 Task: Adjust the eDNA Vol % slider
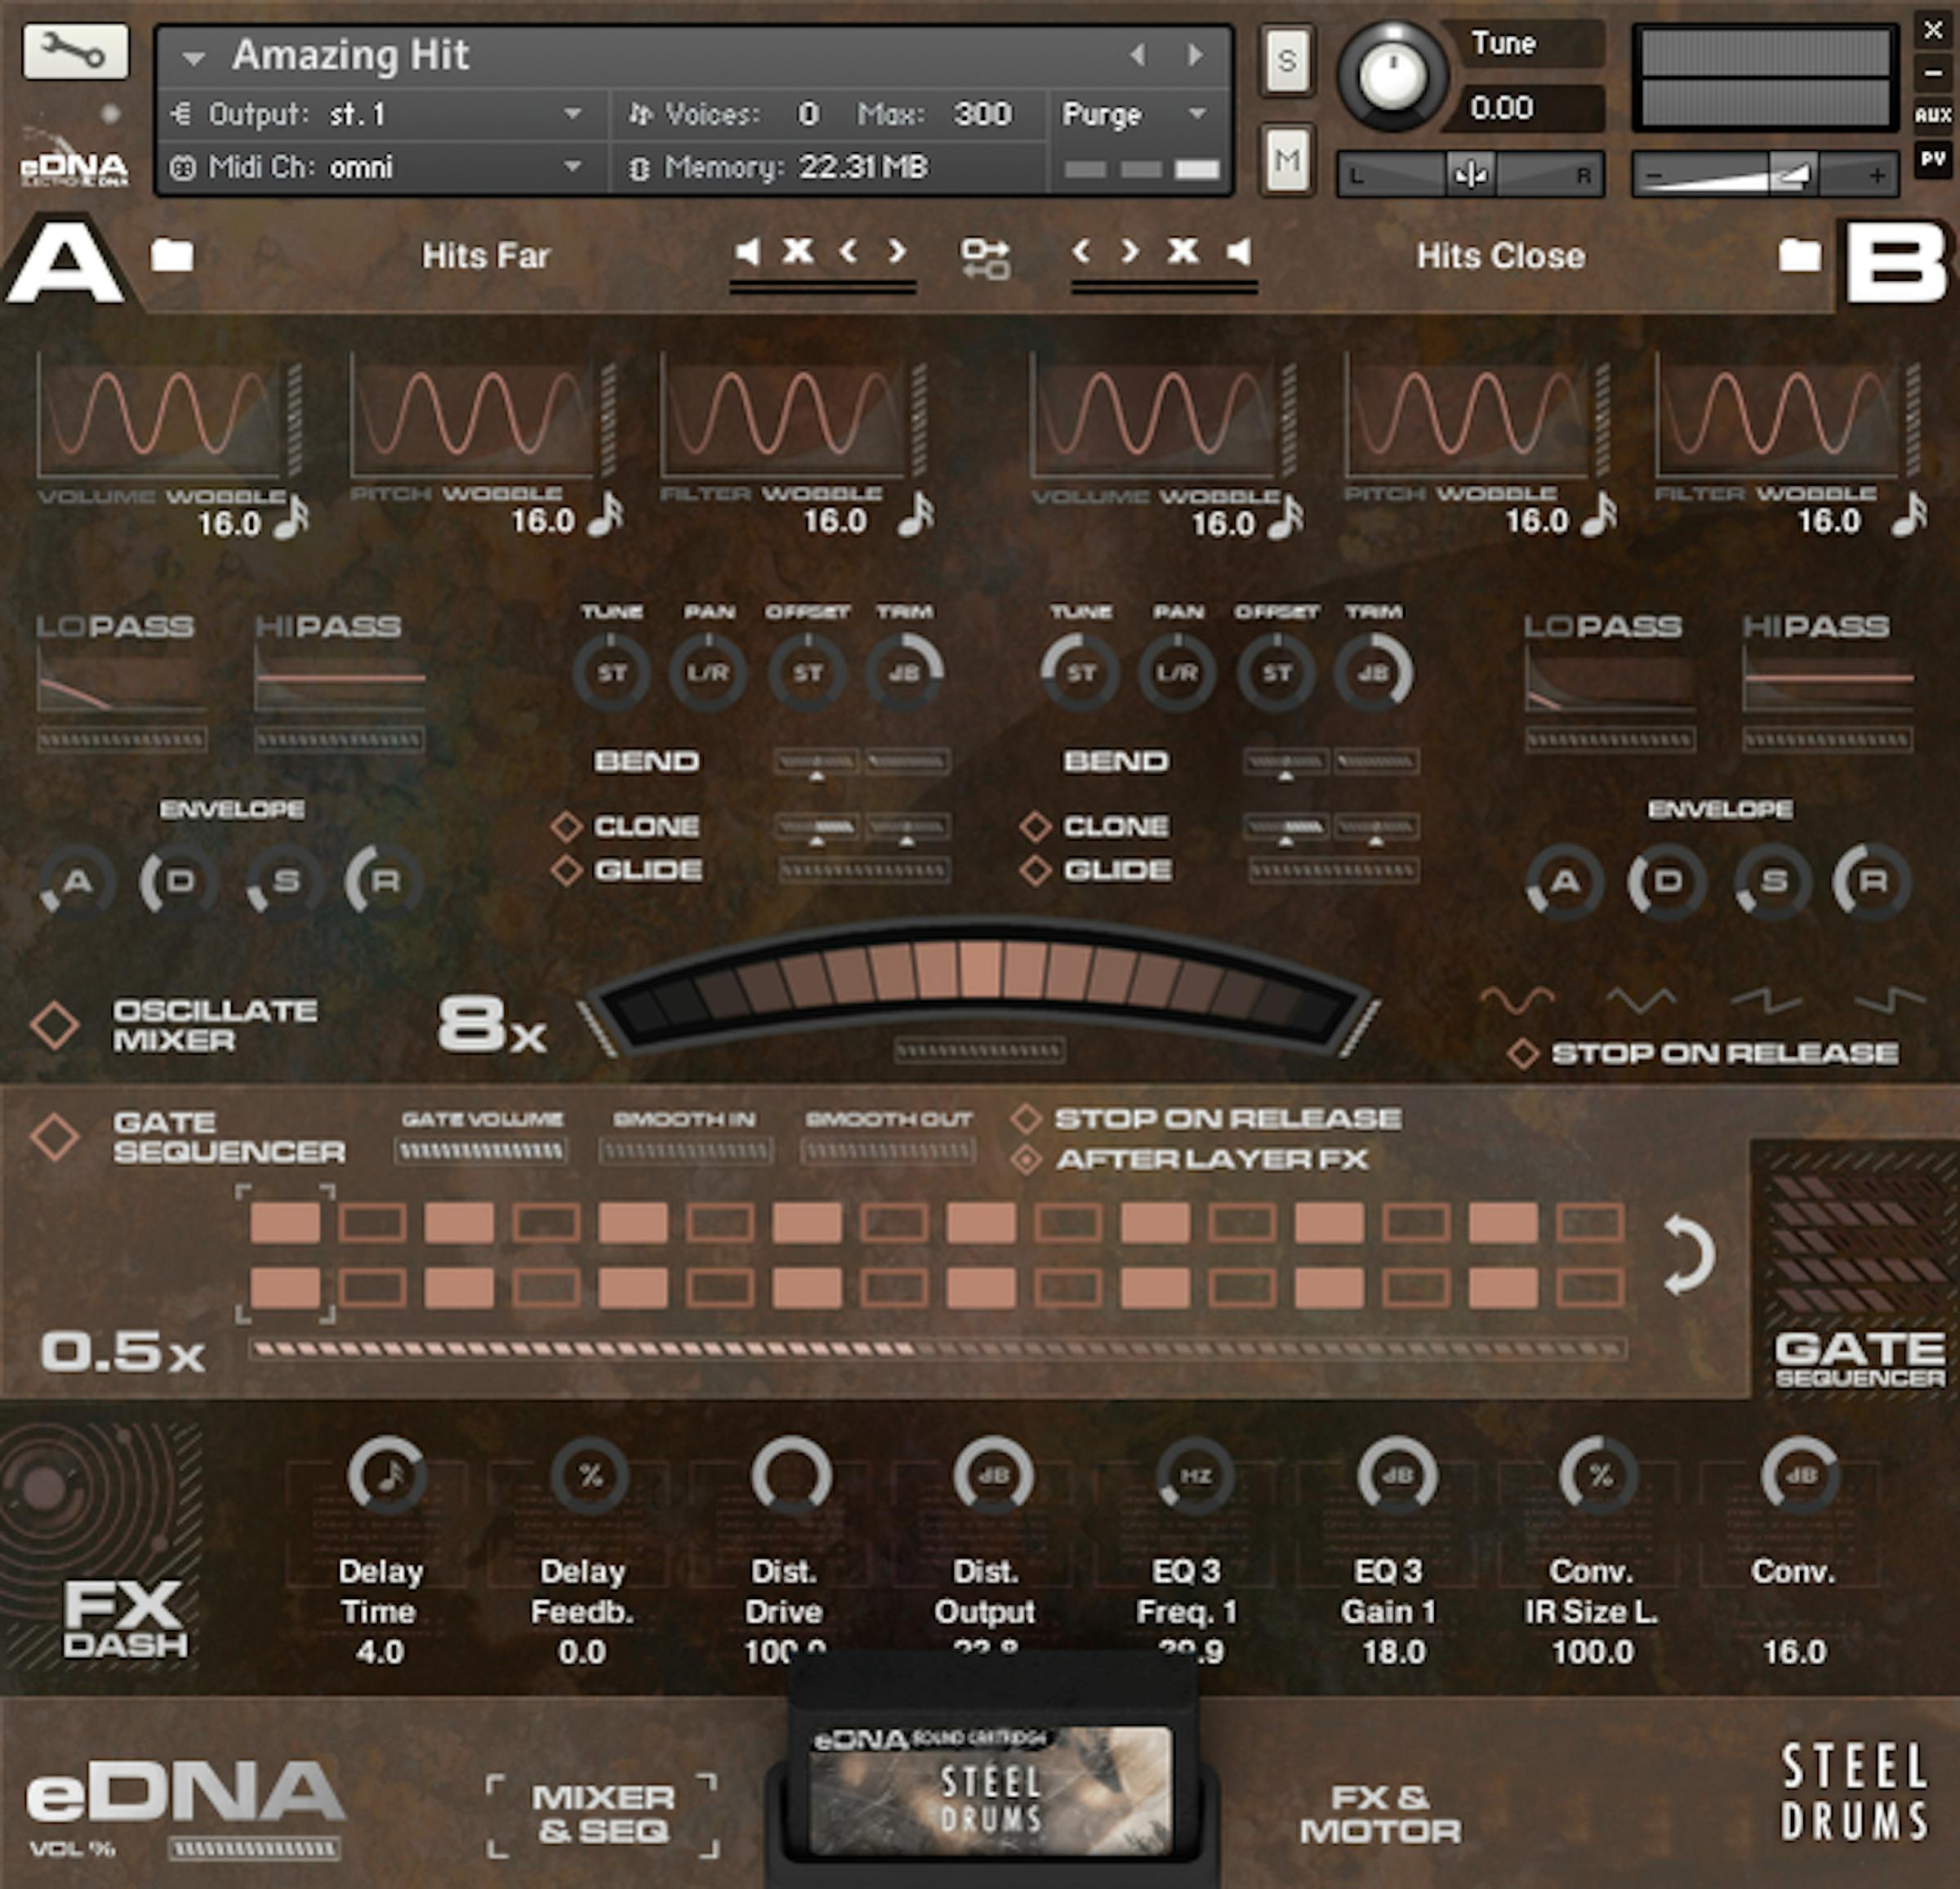pos(255,1848)
